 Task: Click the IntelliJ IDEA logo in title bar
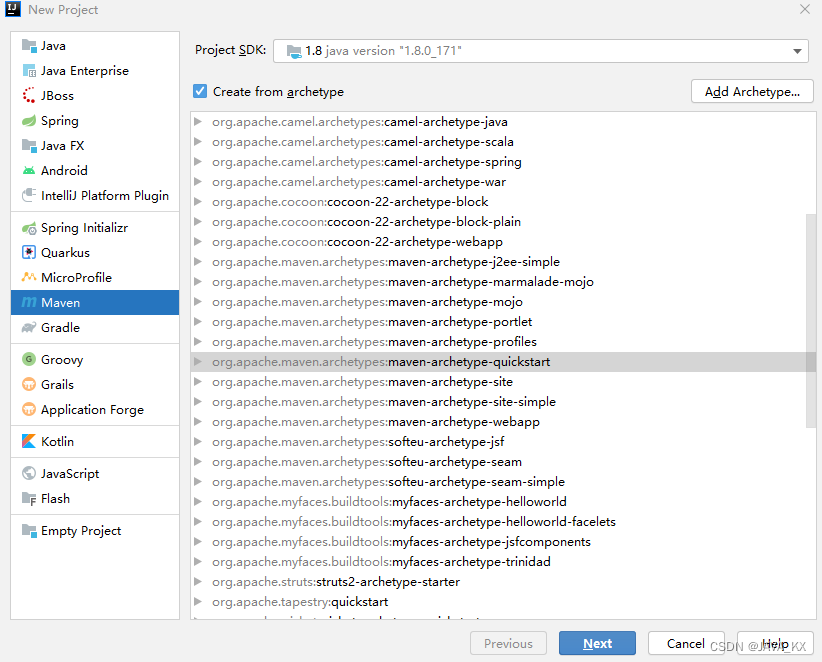pos(13,9)
